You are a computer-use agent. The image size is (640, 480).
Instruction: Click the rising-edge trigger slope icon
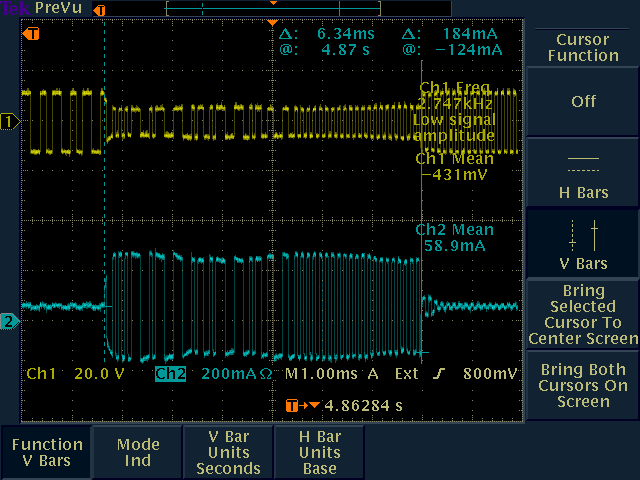pyautogui.click(x=439, y=374)
